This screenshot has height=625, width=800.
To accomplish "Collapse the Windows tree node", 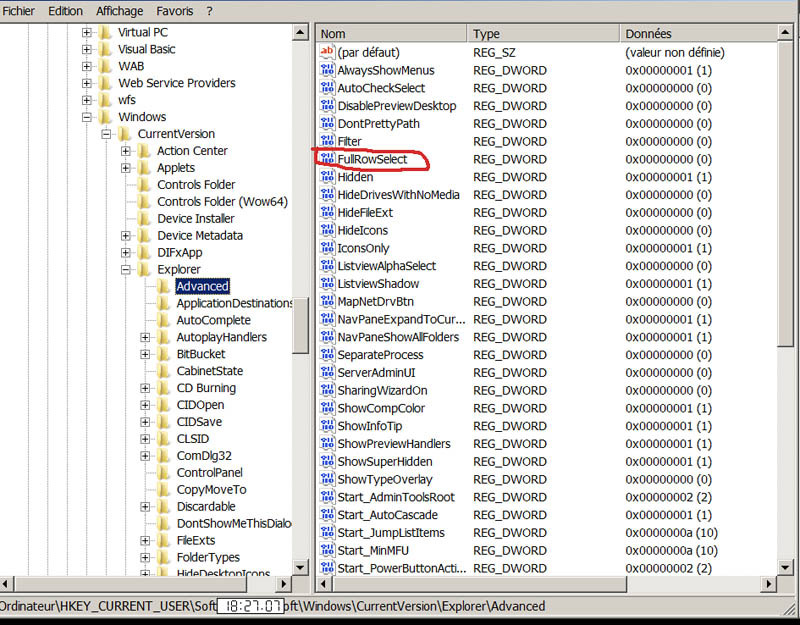I will [87, 117].
